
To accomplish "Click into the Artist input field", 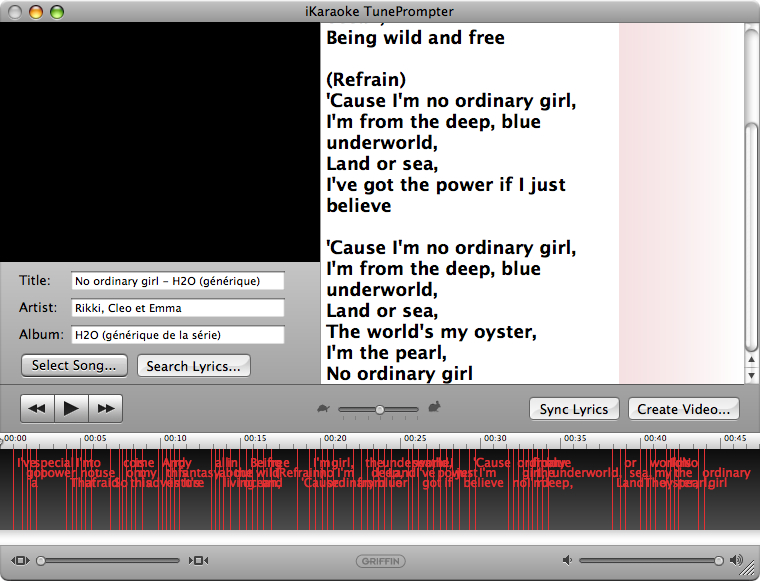I will point(177,308).
